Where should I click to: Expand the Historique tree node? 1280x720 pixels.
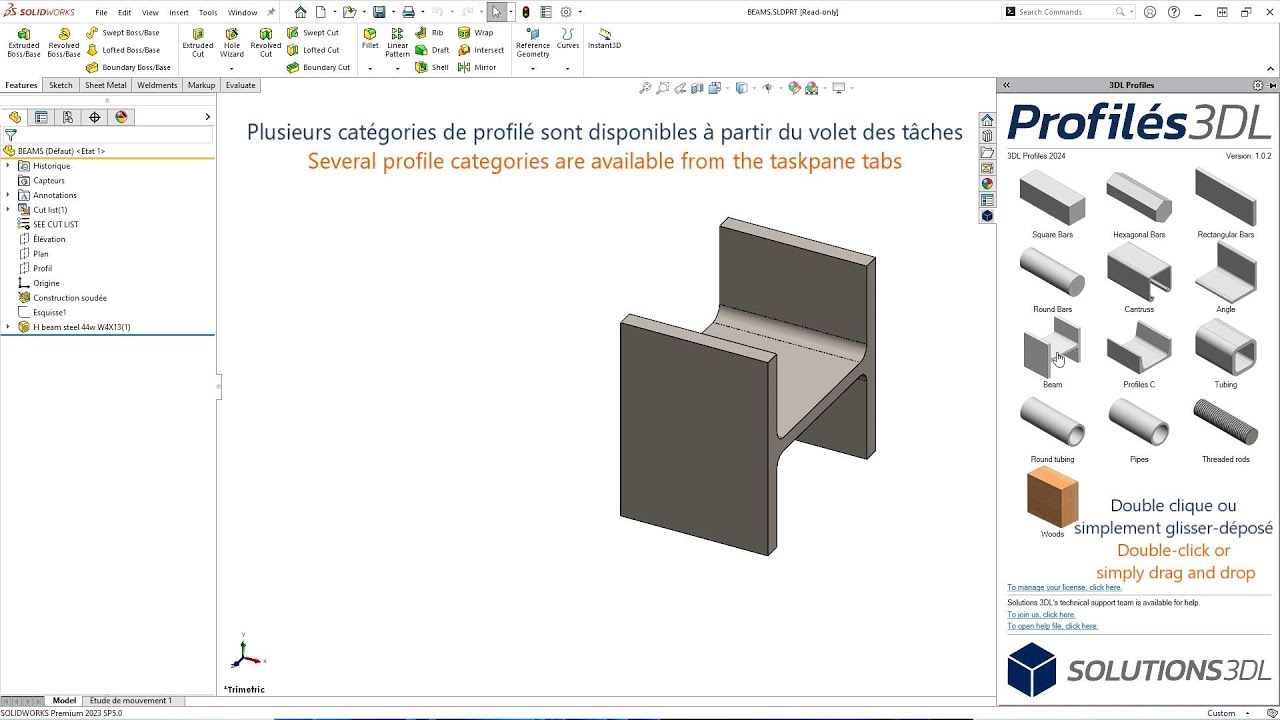tap(8, 166)
